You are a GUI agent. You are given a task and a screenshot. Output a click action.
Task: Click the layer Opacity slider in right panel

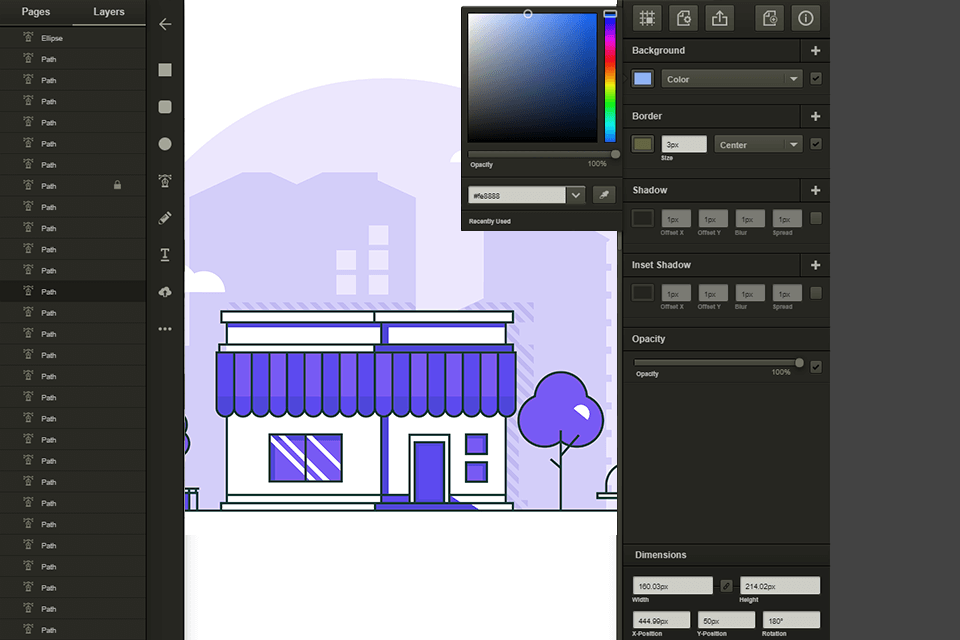(x=718, y=363)
